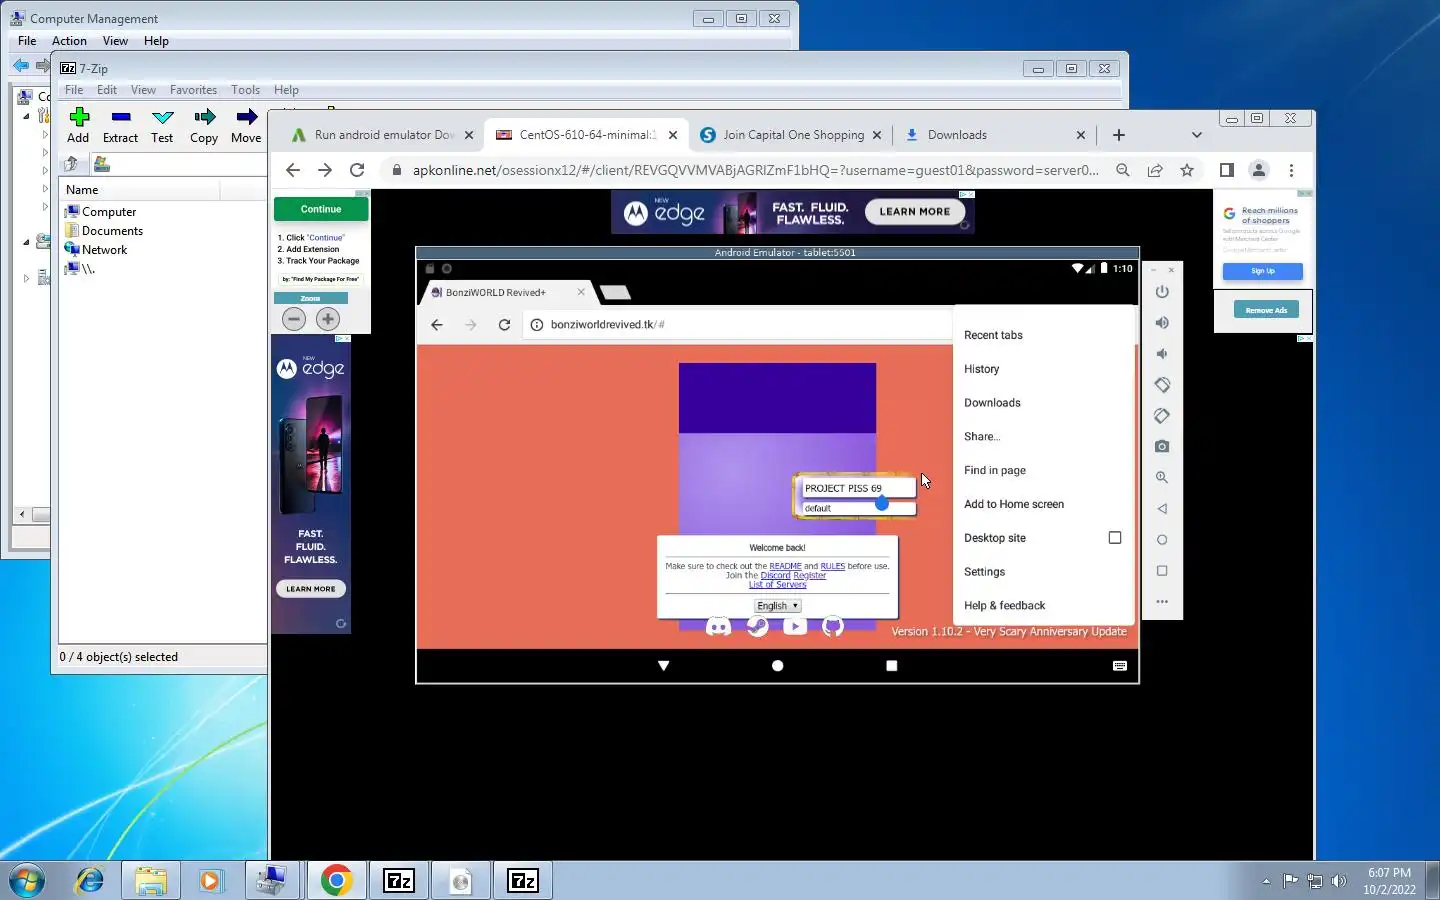Image resolution: width=1440 pixels, height=900 pixels.
Task: Click the 7-Zip Test toolbar icon
Action: (x=163, y=117)
